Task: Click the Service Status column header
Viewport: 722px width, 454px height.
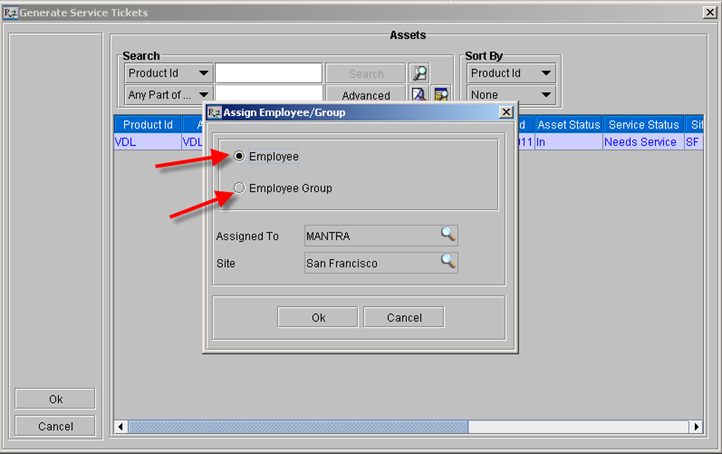Action: [x=643, y=124]
